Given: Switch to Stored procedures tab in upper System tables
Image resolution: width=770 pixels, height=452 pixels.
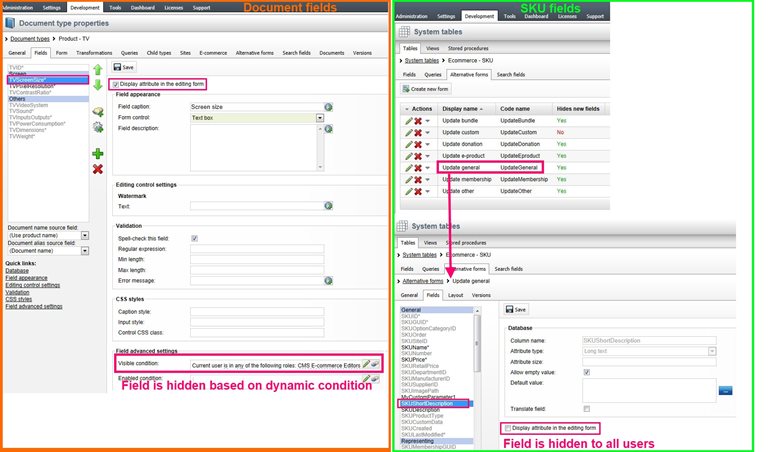Looking at the screenshot, I should click(468, 49).
